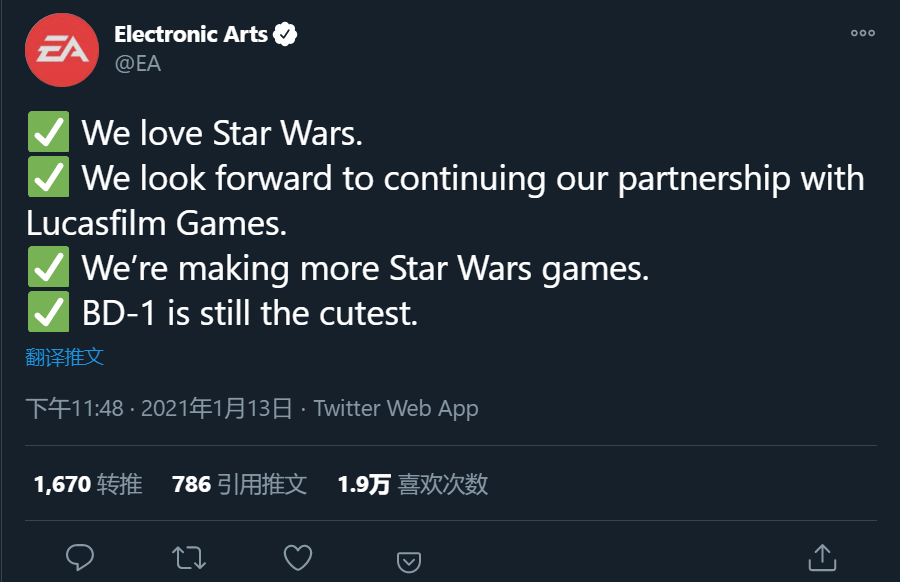Translate the tweet via 翻译推文 link
900x582 pixels.
pos(65,357)
